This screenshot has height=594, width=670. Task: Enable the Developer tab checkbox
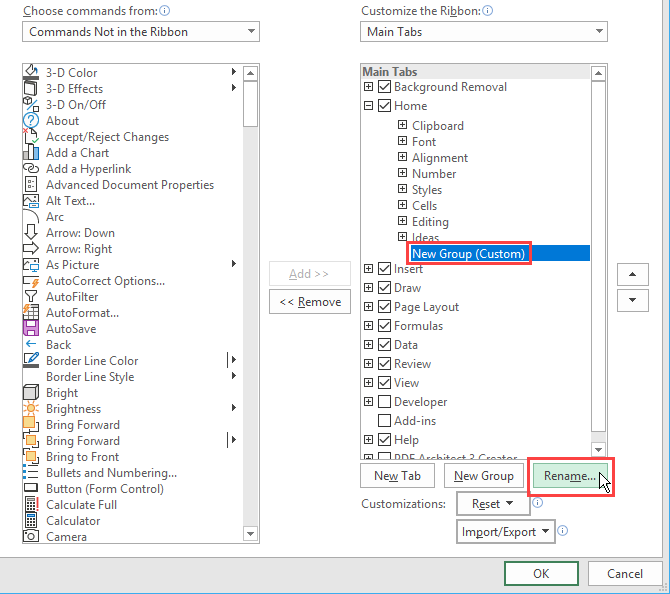pyautogui.click(x=385, y=402)
